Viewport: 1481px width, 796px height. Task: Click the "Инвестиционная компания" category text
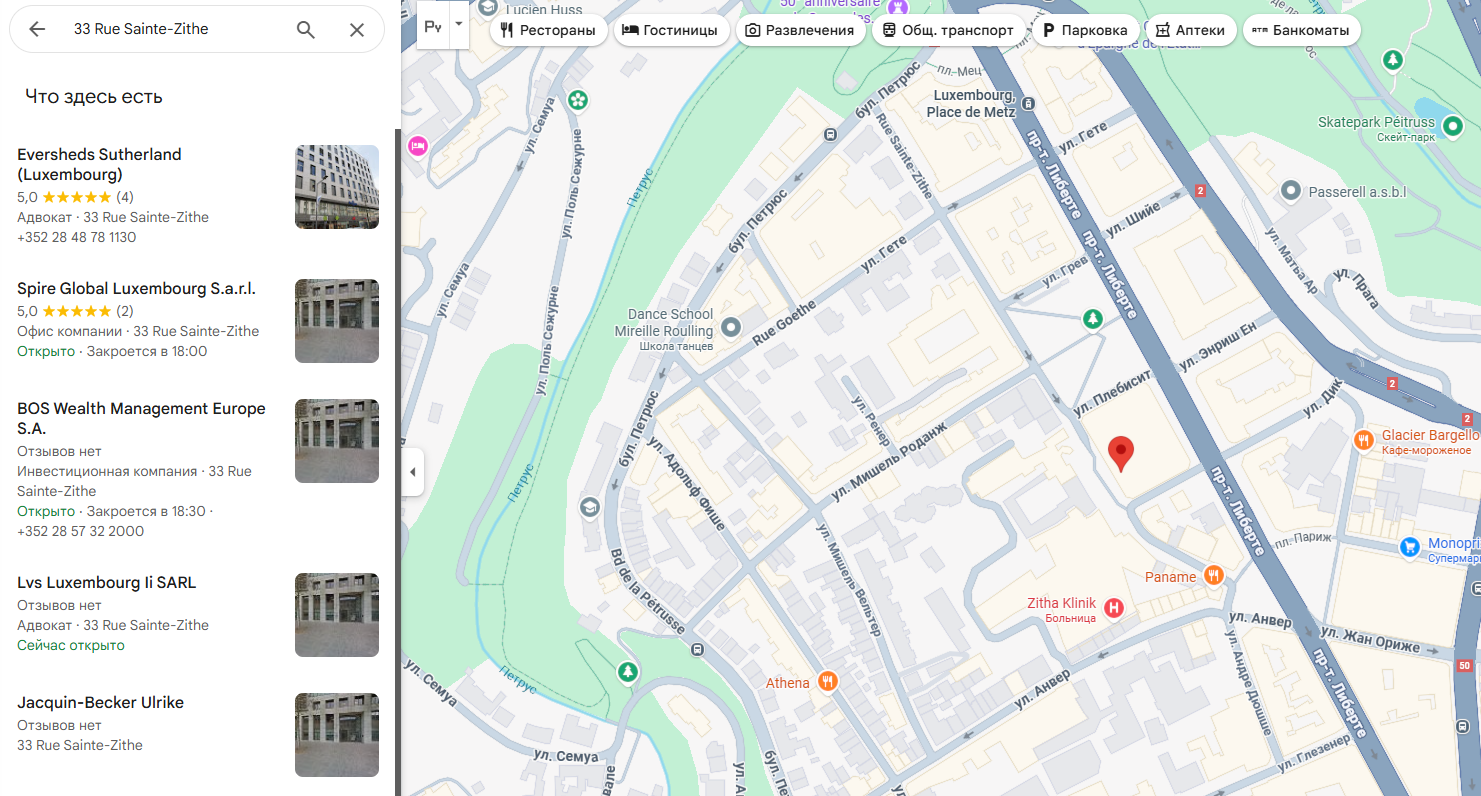[x=107, y=471]
